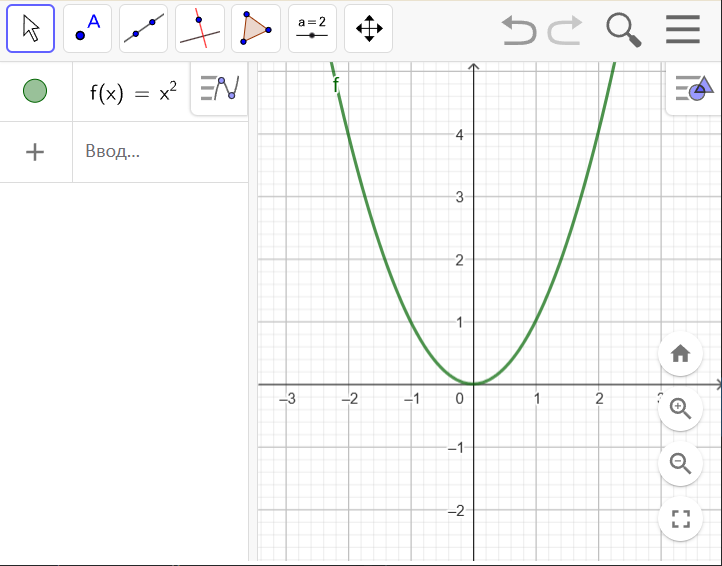
Task: Undo the last action
Action: [518, 30]
